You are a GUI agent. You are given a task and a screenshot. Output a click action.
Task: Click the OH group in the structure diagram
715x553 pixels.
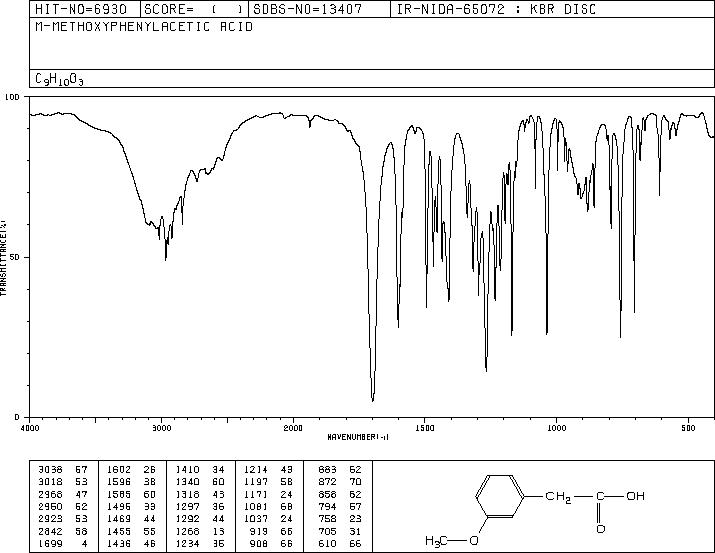(x=636, y=496)
